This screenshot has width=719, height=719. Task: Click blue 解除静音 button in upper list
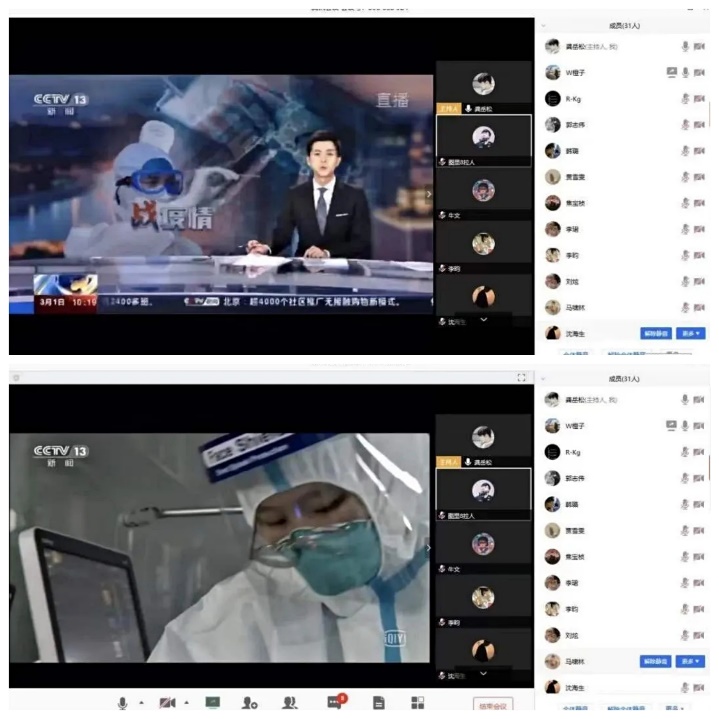656,333
